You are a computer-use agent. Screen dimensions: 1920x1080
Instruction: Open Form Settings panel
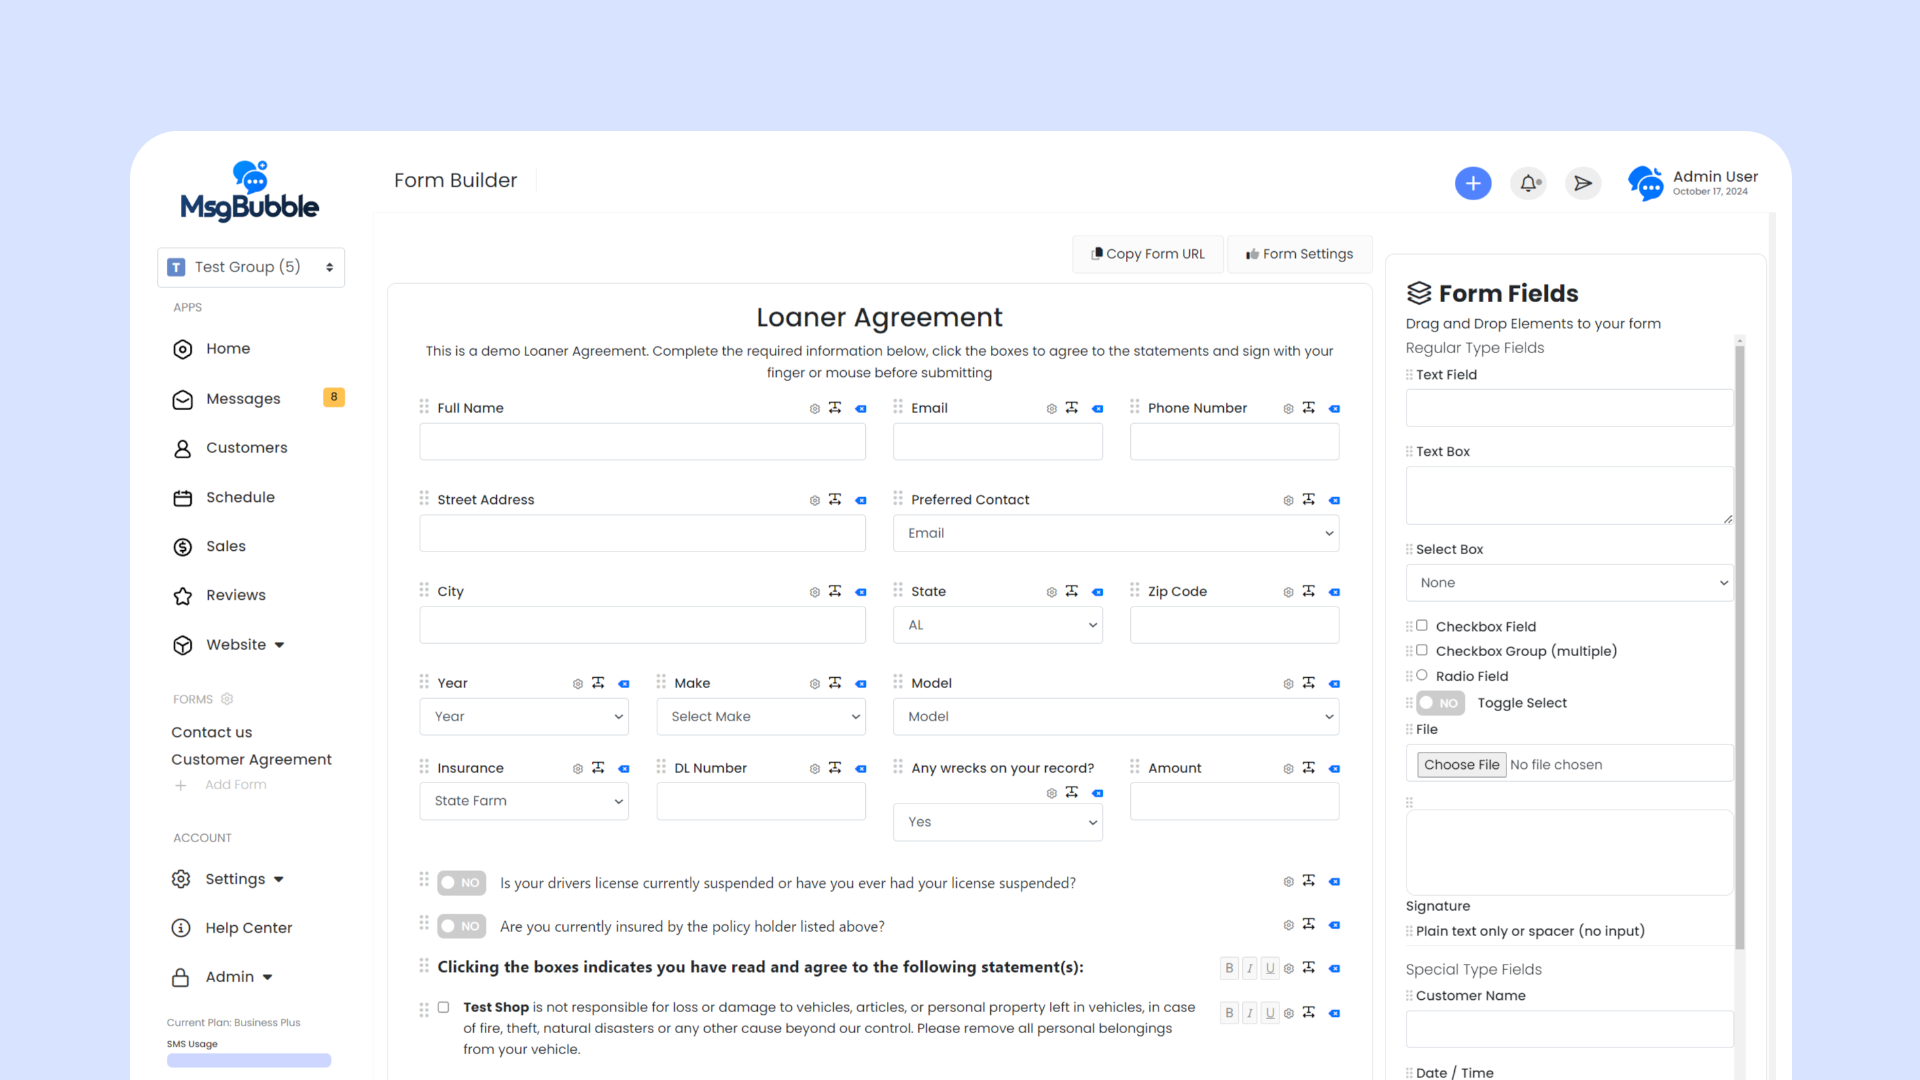pos(1300,253)
